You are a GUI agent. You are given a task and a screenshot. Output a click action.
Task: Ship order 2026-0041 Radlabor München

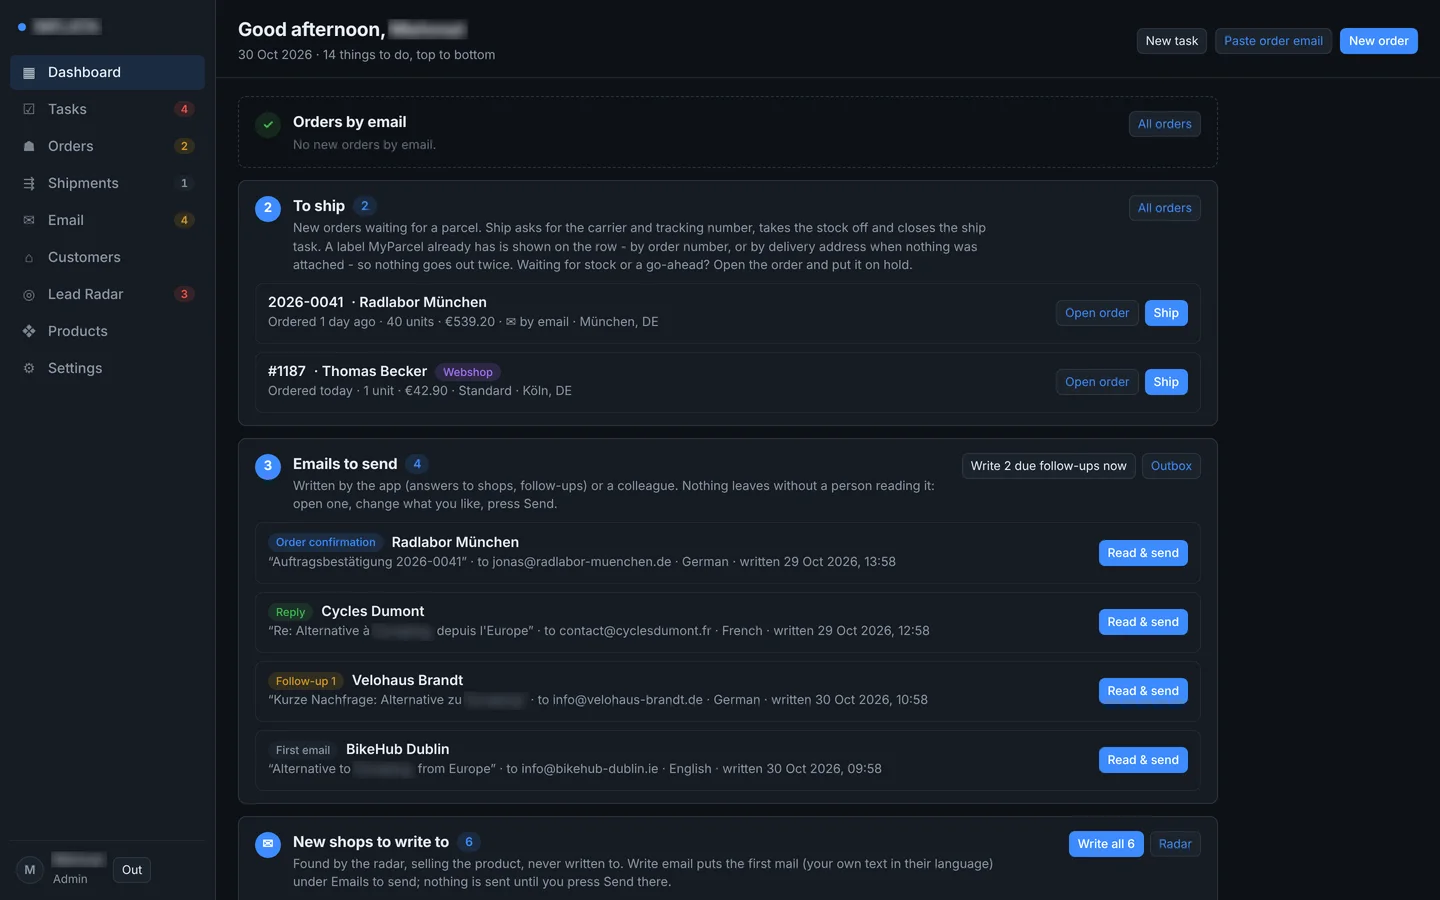click(1166, 313)
